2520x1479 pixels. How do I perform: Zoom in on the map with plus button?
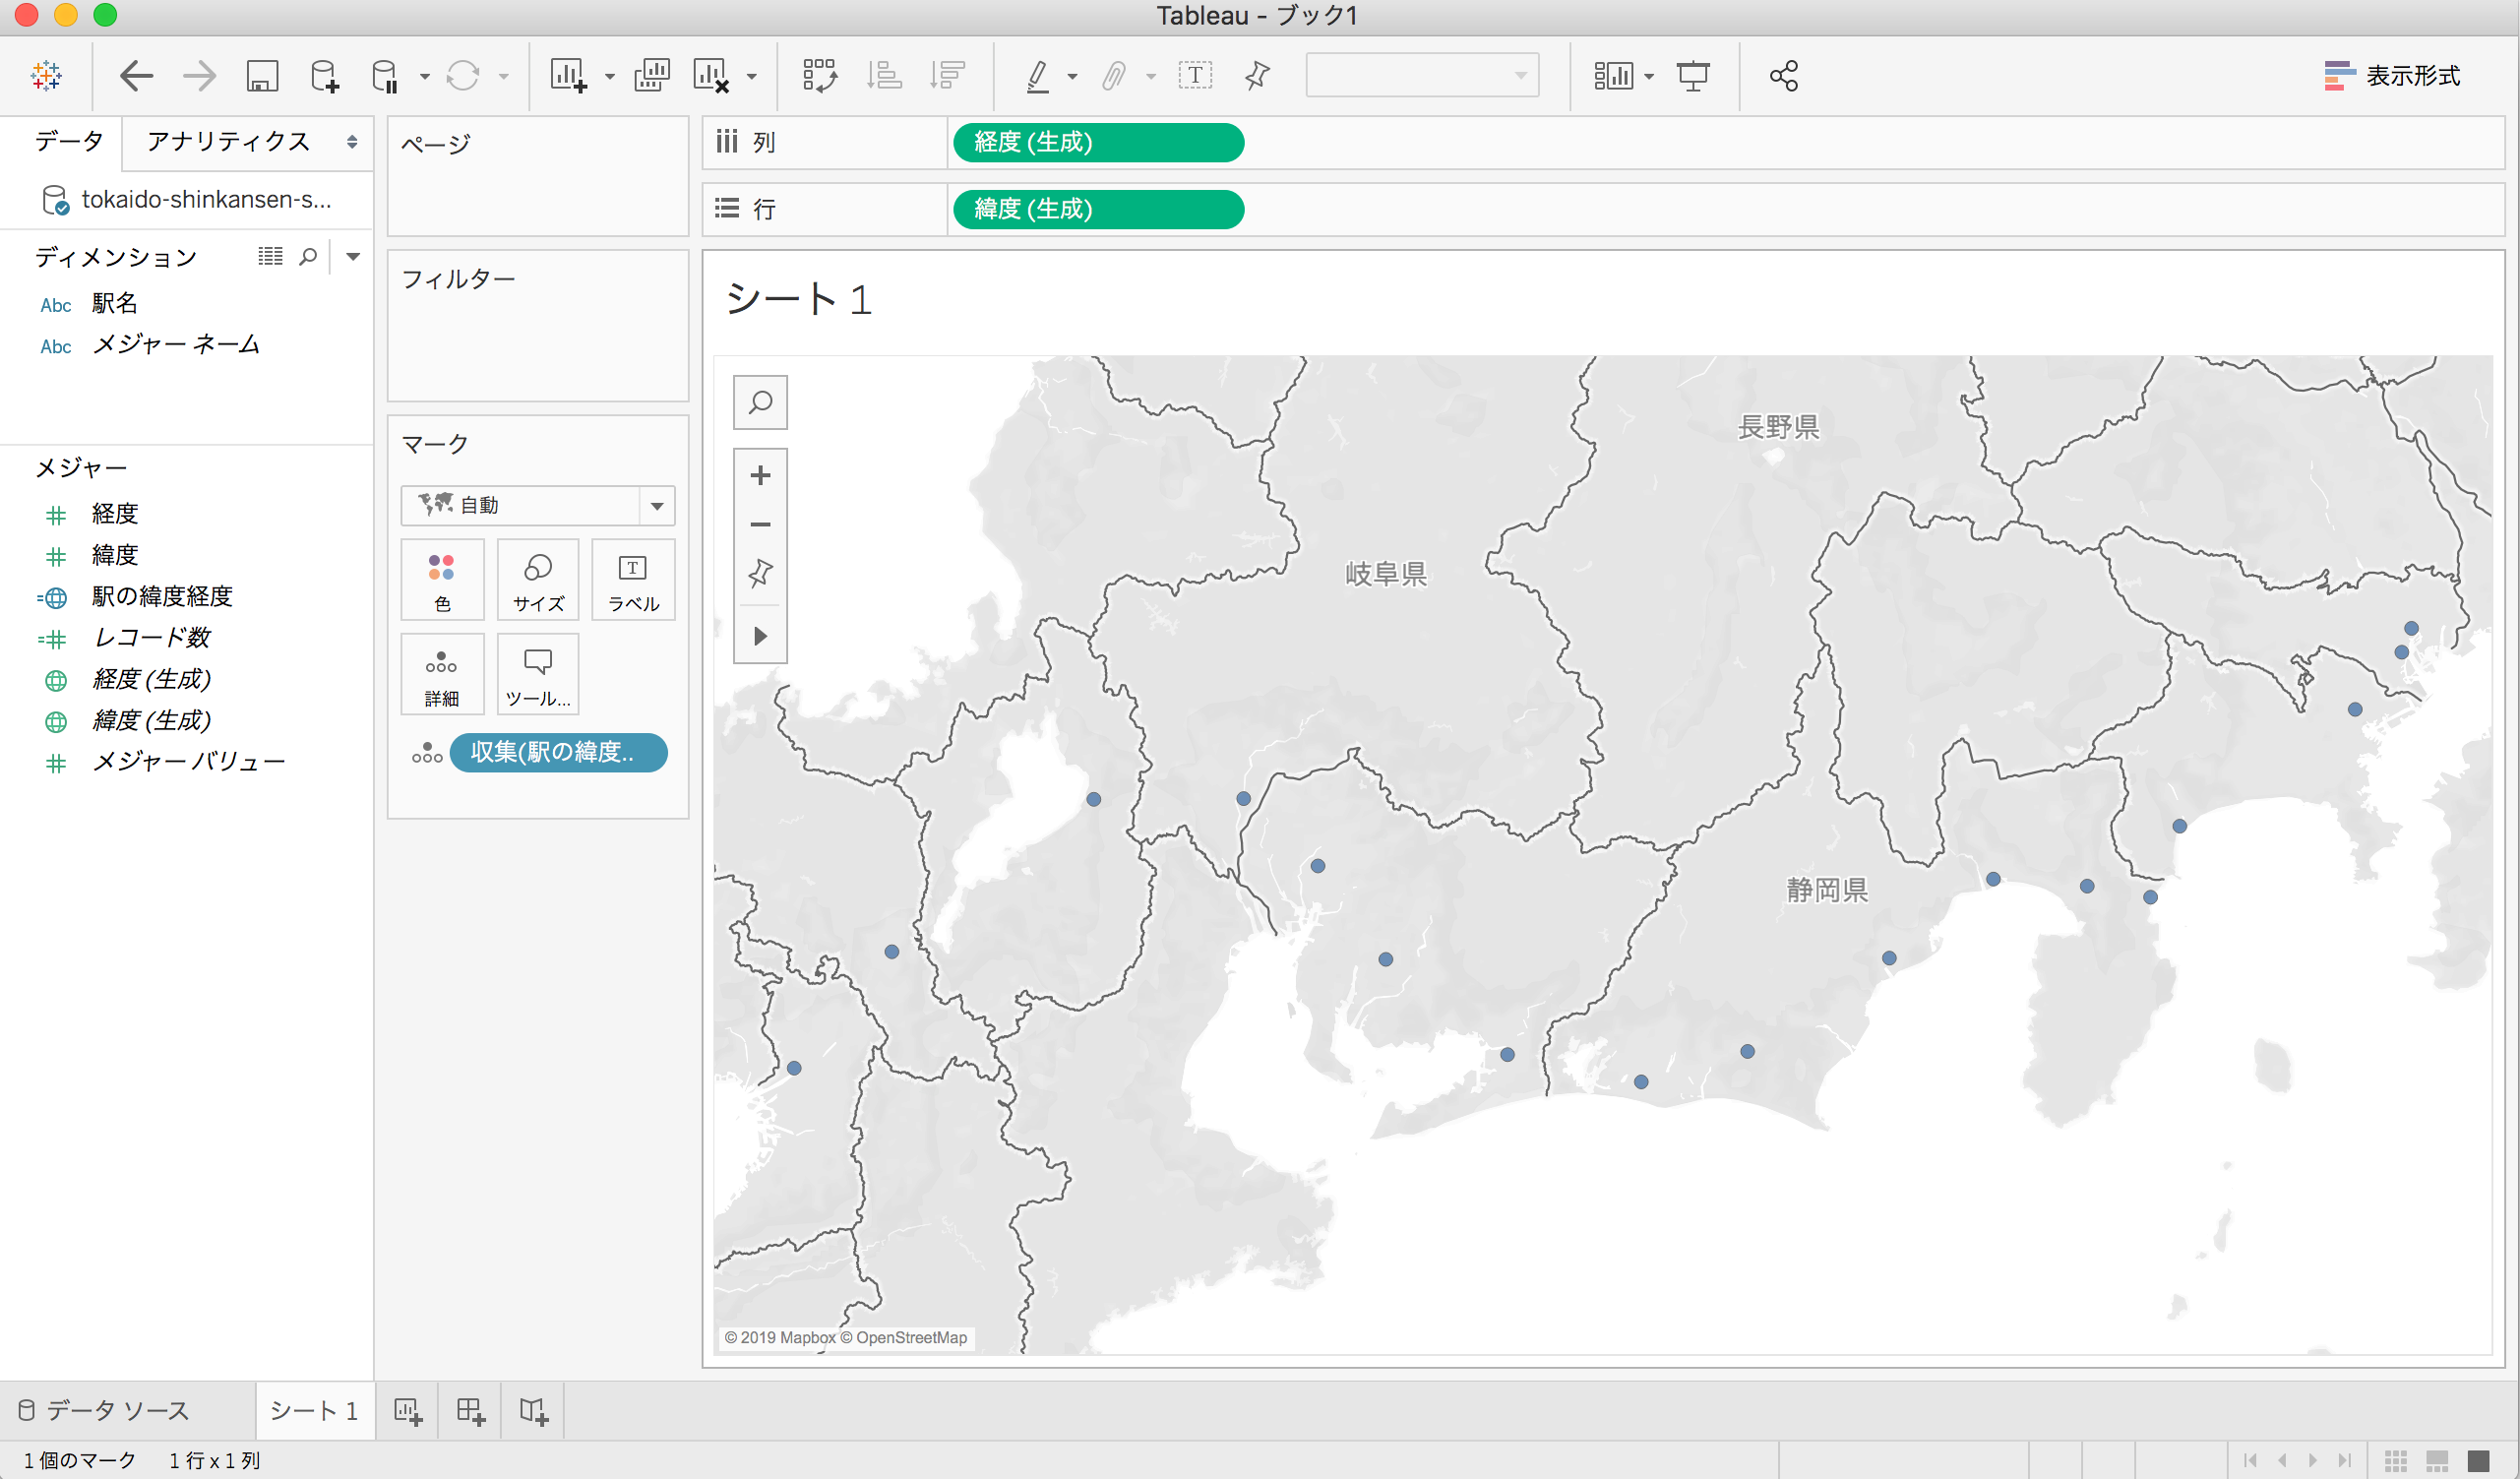760,475
